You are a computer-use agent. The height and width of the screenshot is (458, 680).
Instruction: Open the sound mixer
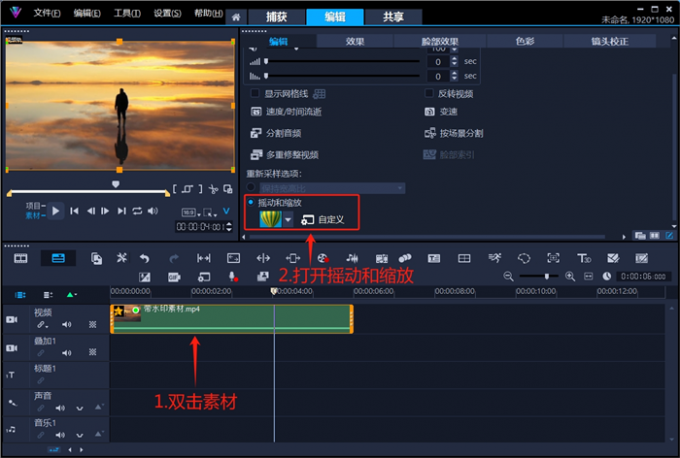tap(352, 258)
